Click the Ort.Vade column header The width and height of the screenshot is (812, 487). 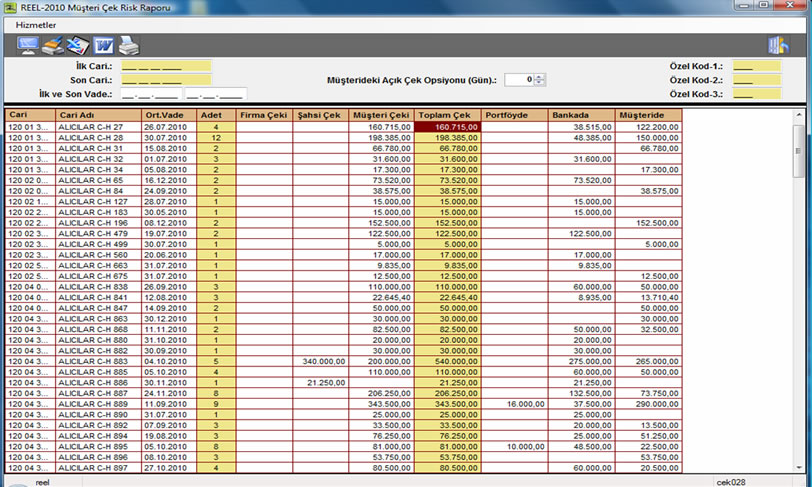(x=169, y=115)
